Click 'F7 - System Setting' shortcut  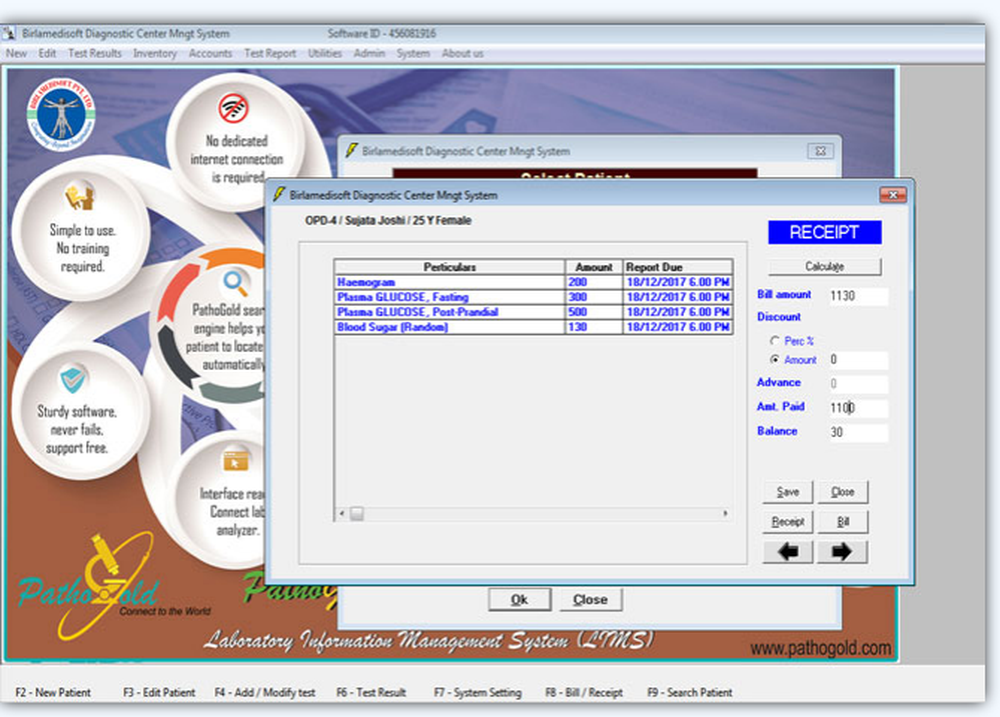[478, 692]
